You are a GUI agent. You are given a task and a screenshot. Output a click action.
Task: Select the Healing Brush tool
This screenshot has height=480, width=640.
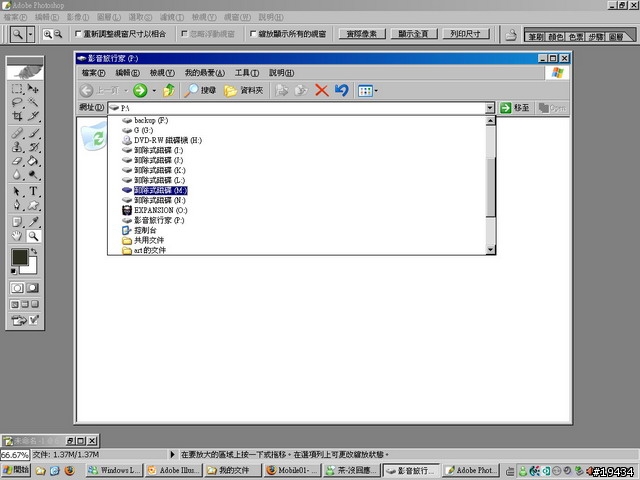coord(17,133)
